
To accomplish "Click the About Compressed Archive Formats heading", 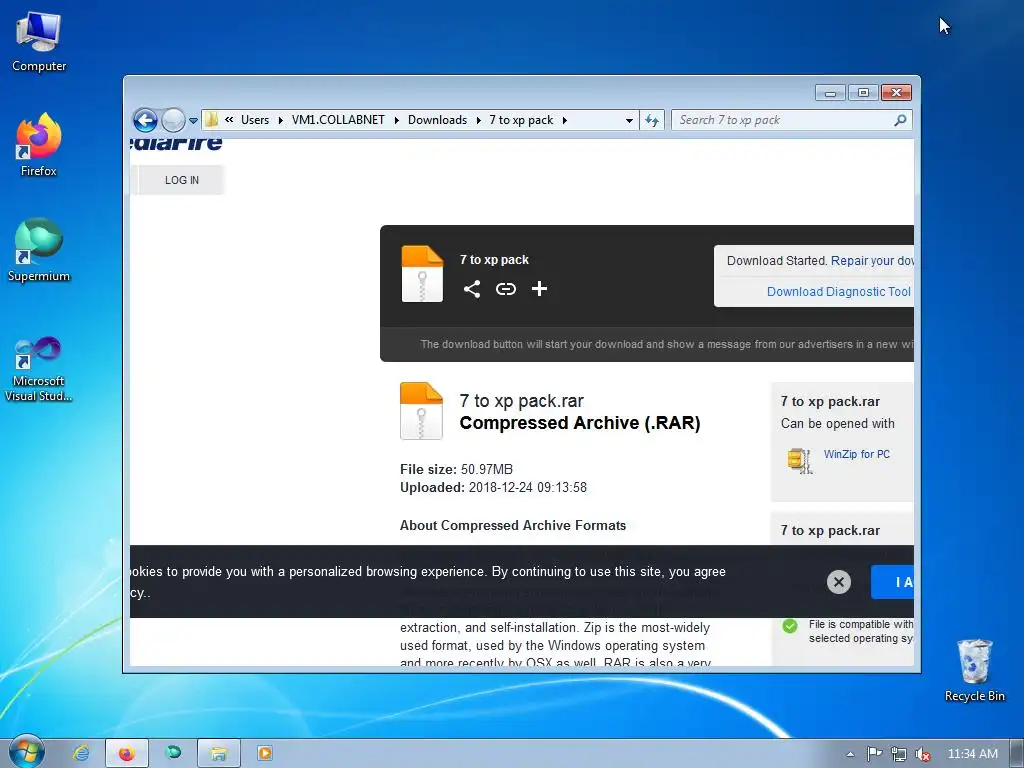I will (x=513, y=526).
